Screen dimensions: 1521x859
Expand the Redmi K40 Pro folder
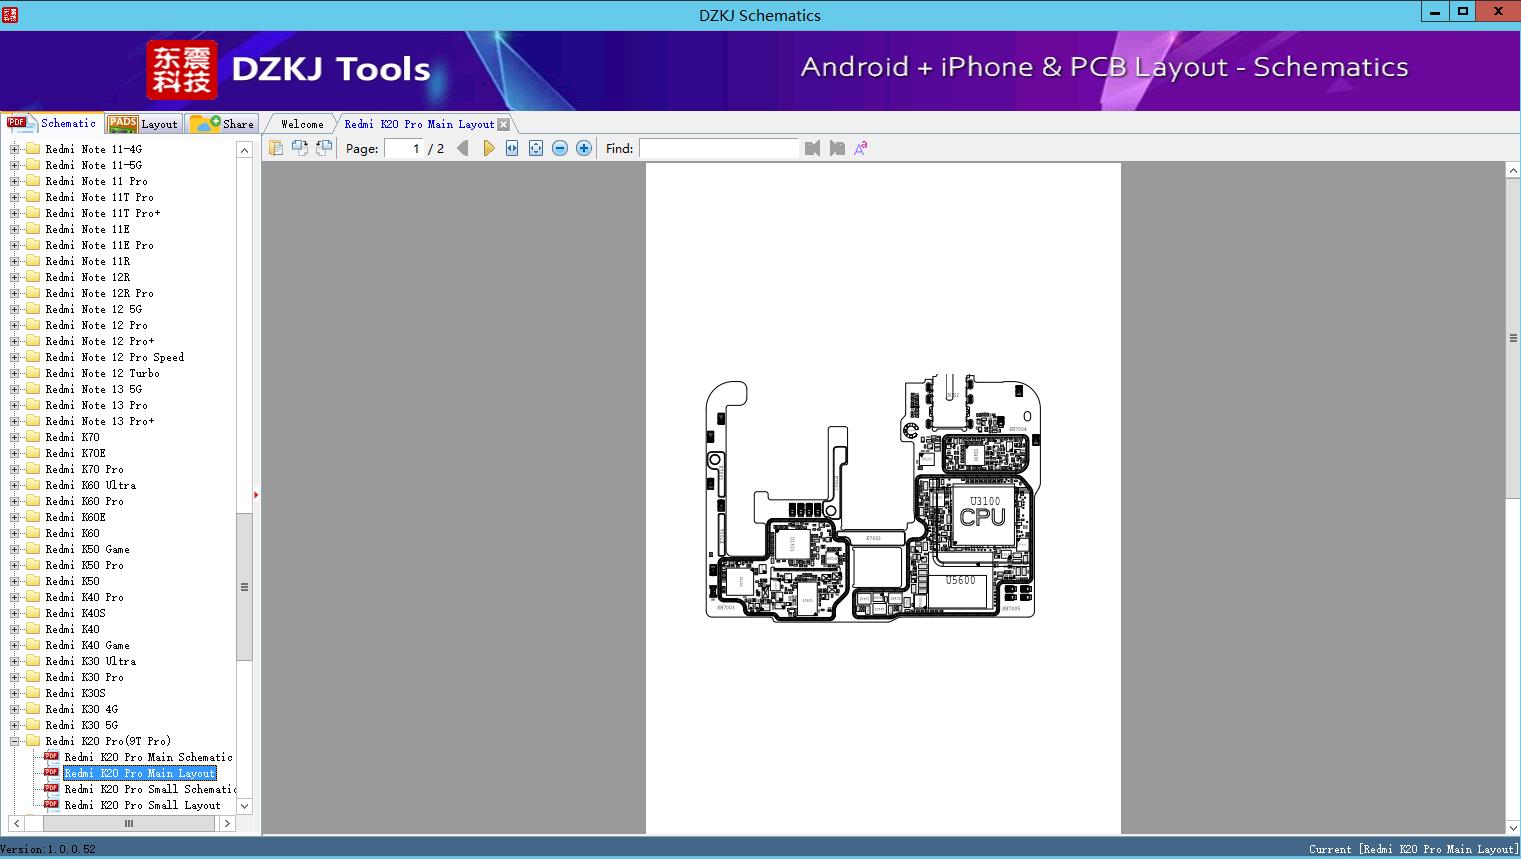[15, 597]
